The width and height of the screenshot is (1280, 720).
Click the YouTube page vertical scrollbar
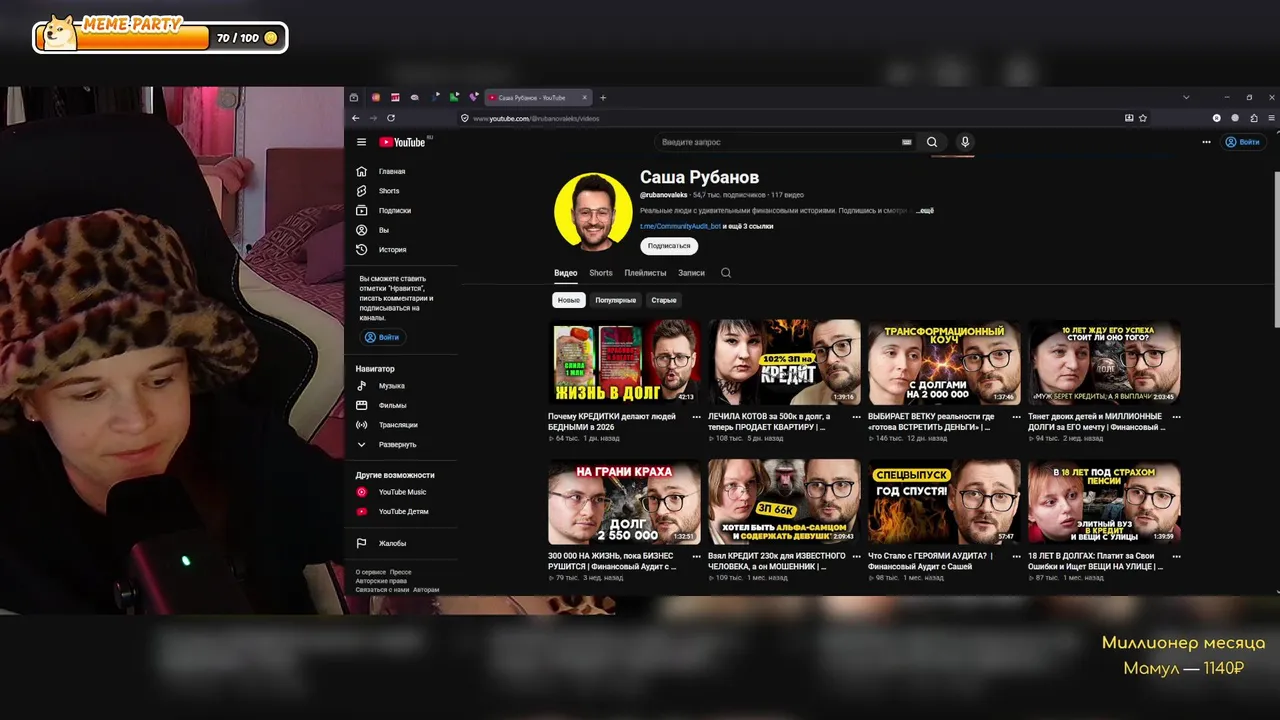[x=1276, y=250]
